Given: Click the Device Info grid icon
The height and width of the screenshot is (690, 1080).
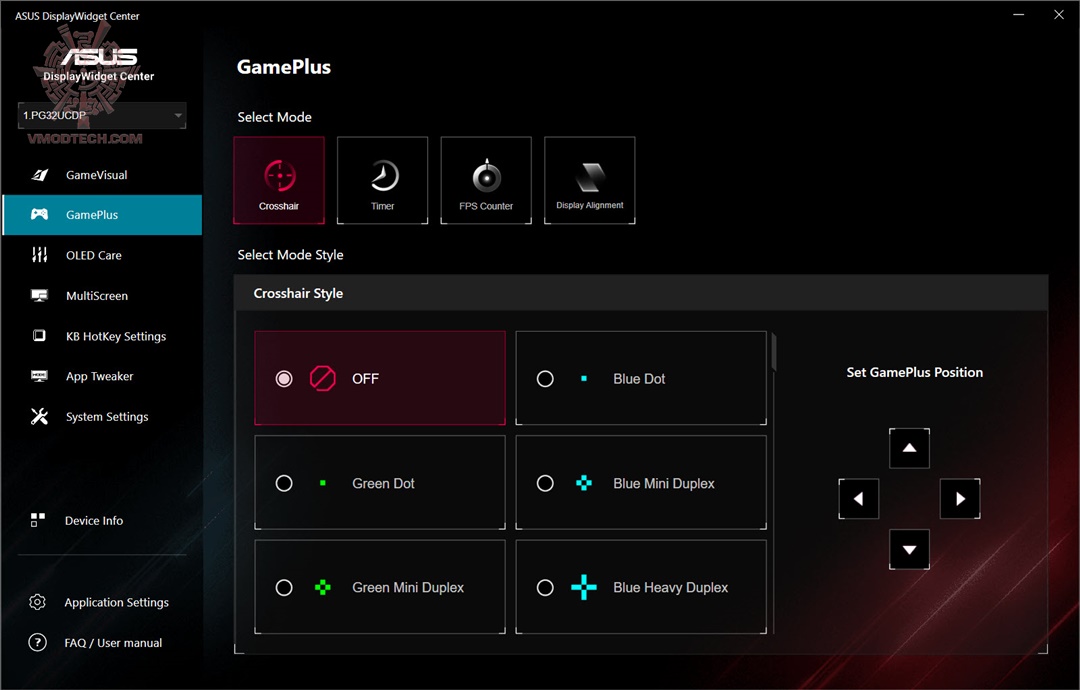Looking at the screenshot, I should pos(38,520).
